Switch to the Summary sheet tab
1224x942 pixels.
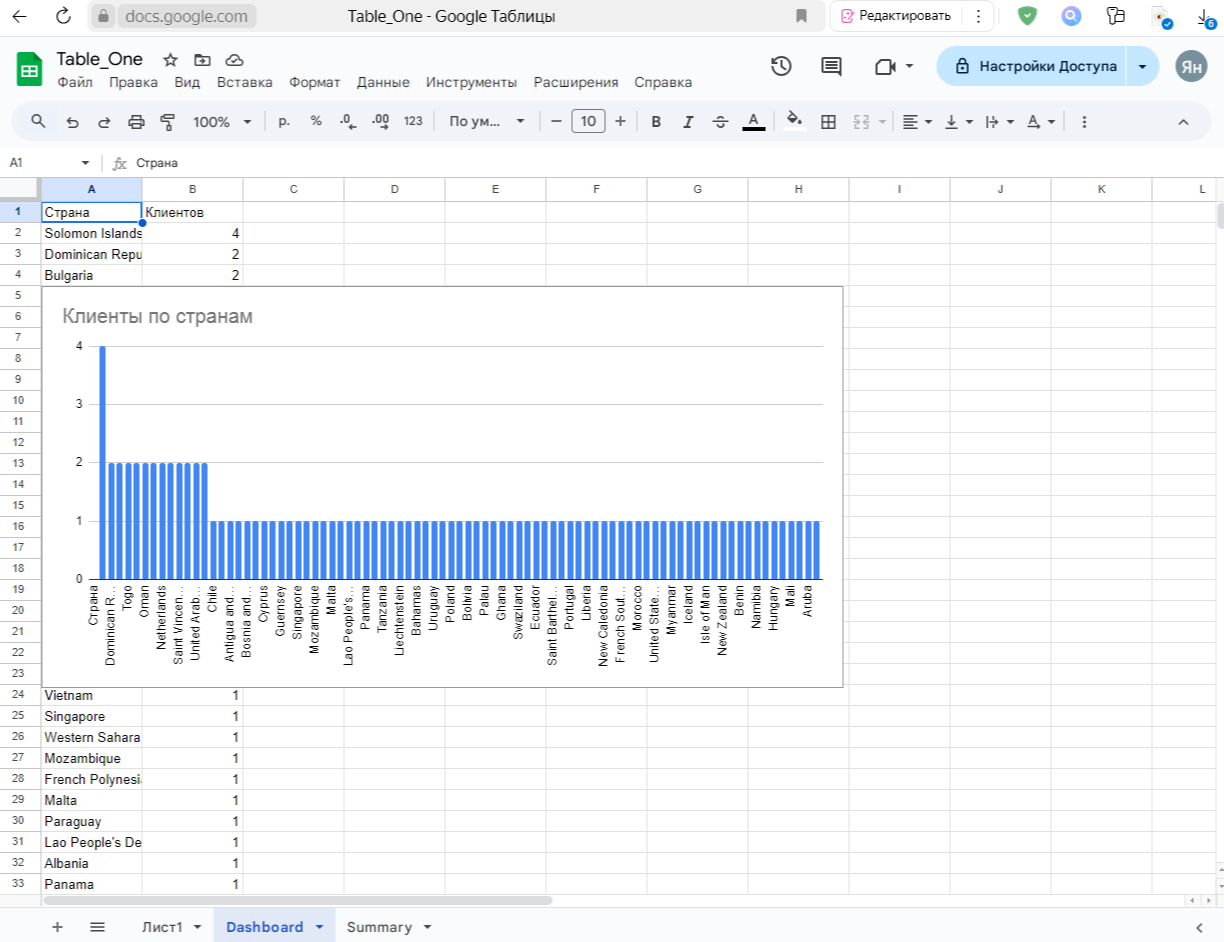[x=378, y=927]
